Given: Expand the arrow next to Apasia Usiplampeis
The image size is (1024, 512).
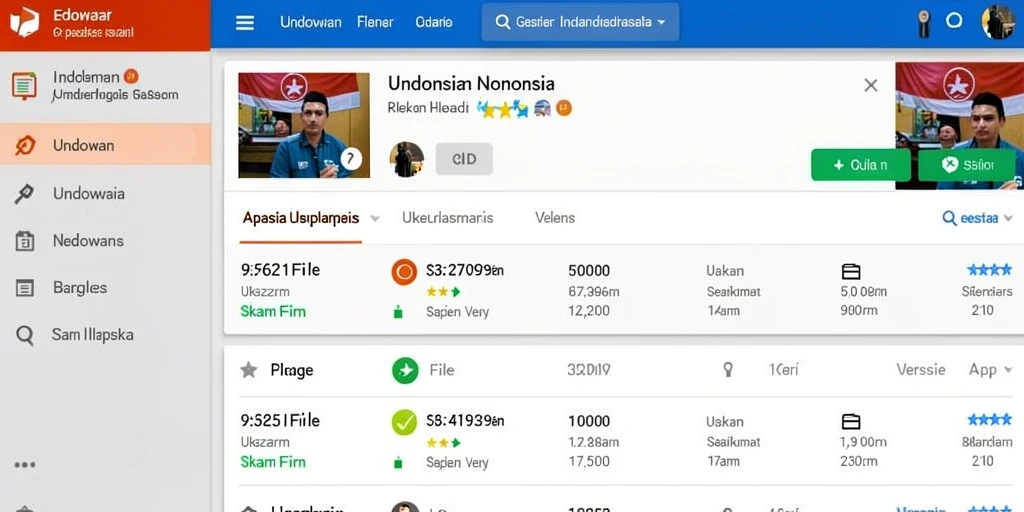Looking at the screenshot, I should tap(375, 218).
